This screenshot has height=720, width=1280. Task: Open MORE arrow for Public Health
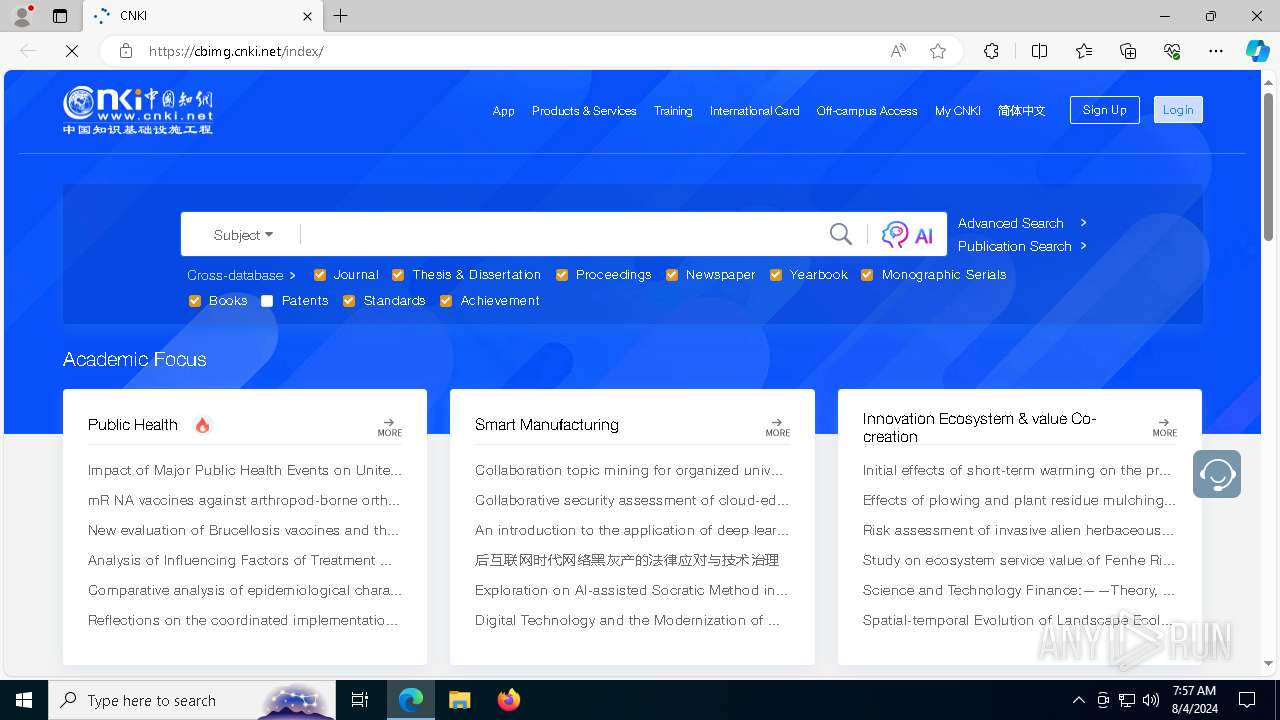[x=390, y=427]
